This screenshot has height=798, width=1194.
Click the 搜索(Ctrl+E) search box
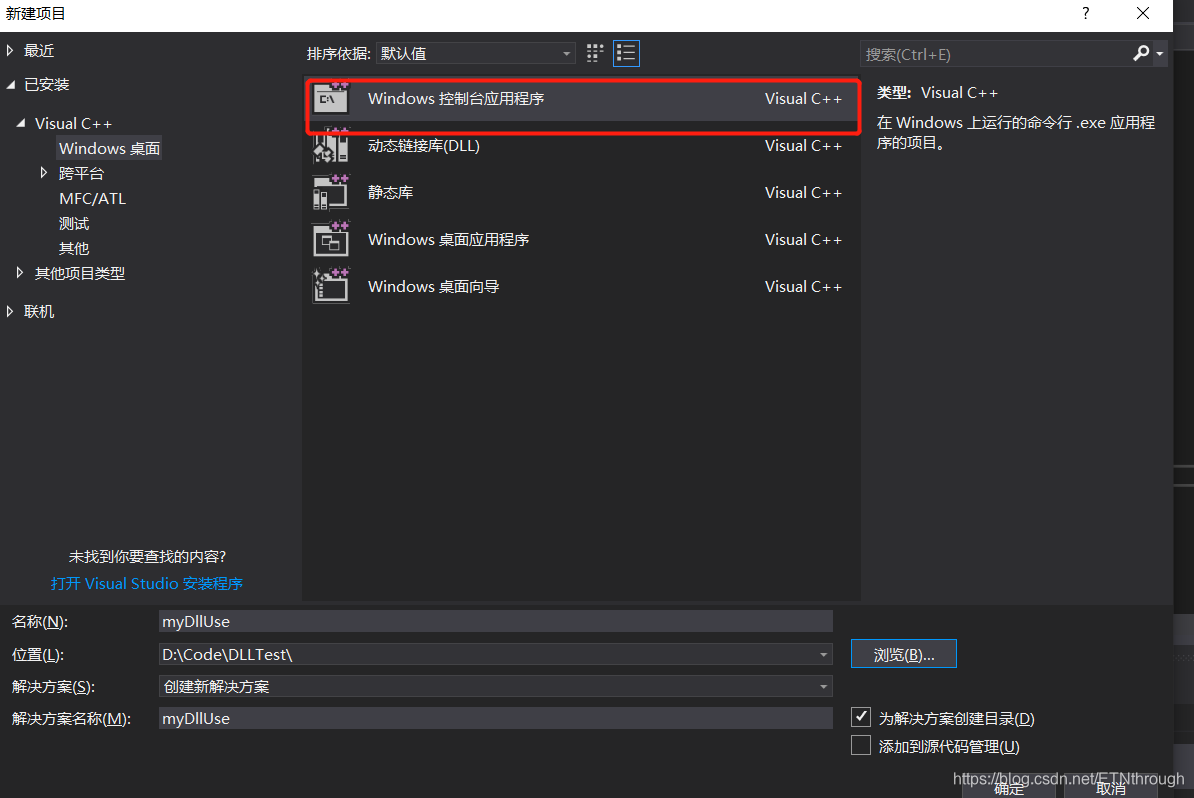point(995,54)
